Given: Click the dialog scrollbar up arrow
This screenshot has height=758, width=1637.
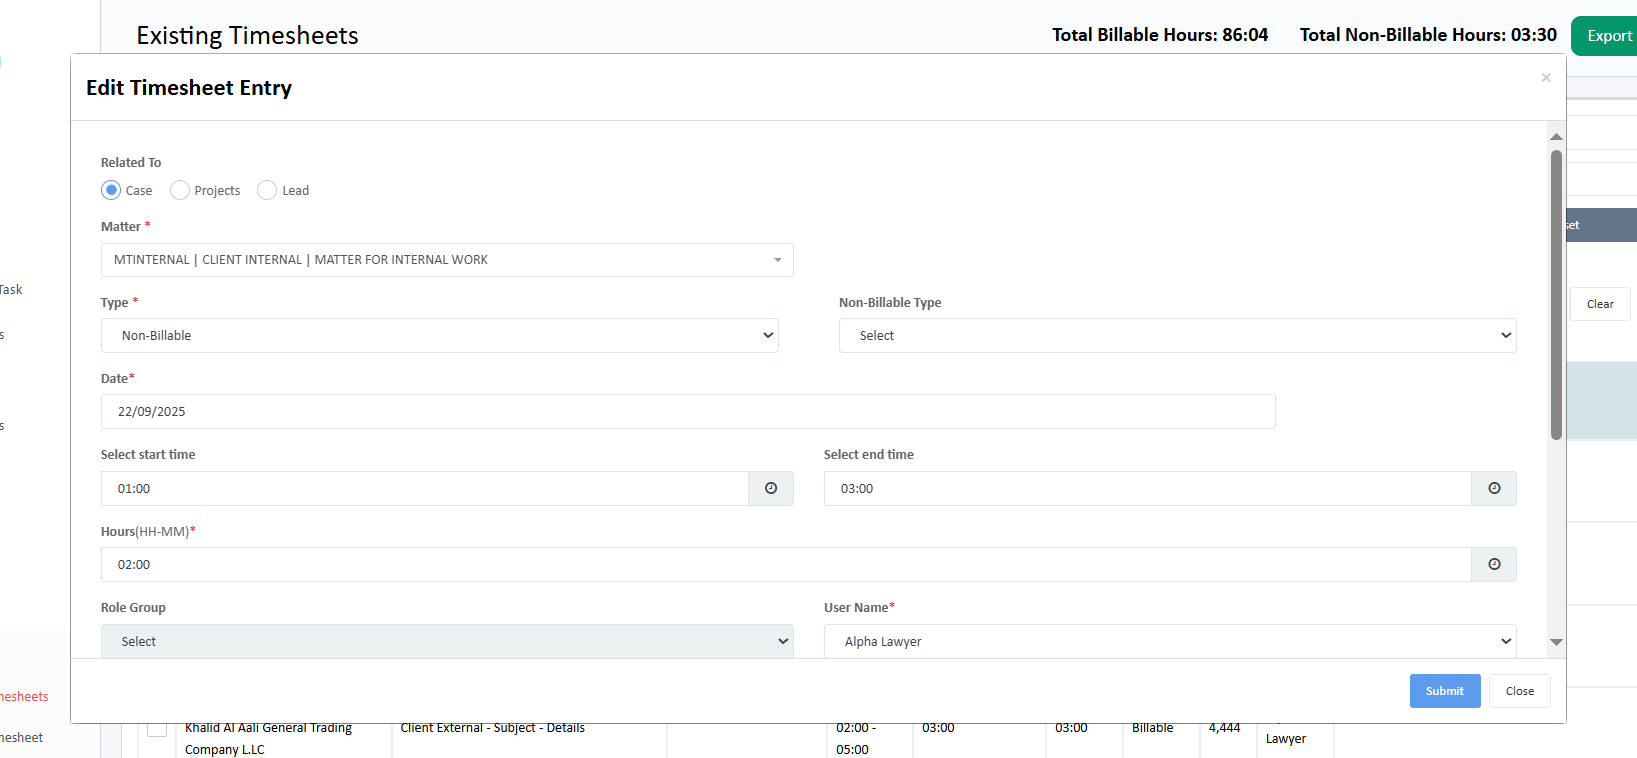Looking at the screenshot, I should [1556, 136].
